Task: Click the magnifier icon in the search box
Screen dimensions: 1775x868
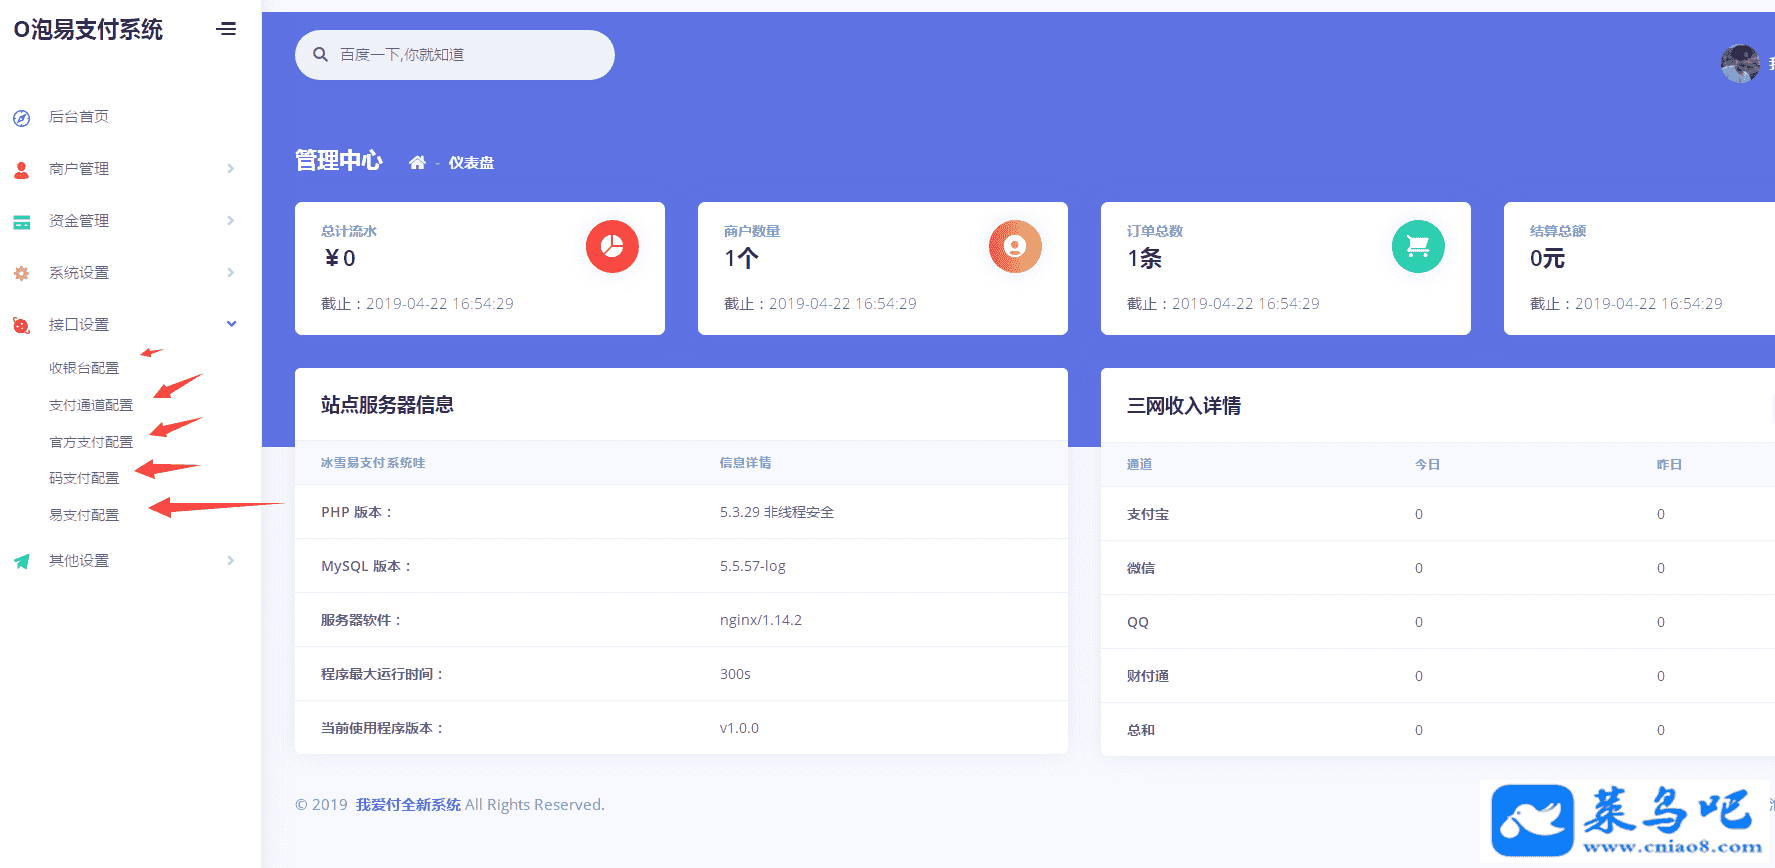Action: tap(320, 54)
